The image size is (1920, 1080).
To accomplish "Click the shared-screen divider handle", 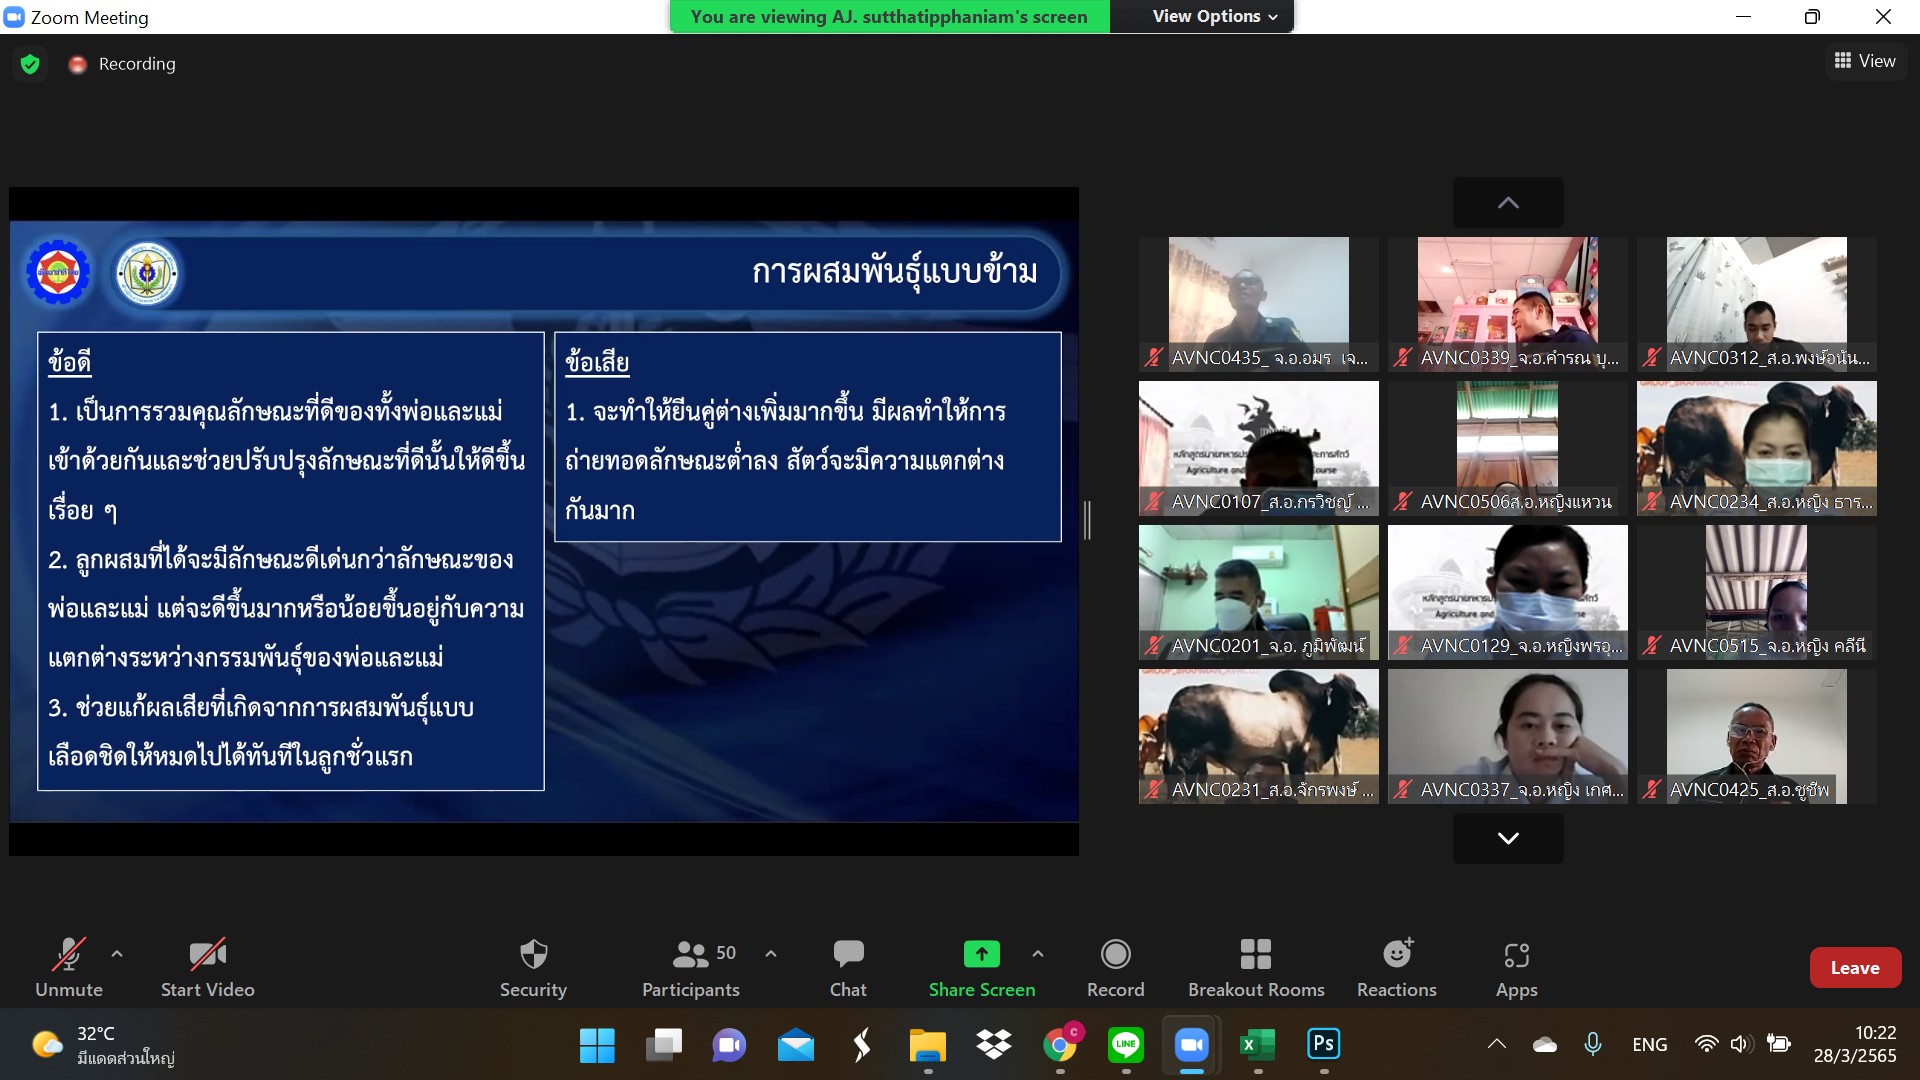I will (x=1087, y=520).
